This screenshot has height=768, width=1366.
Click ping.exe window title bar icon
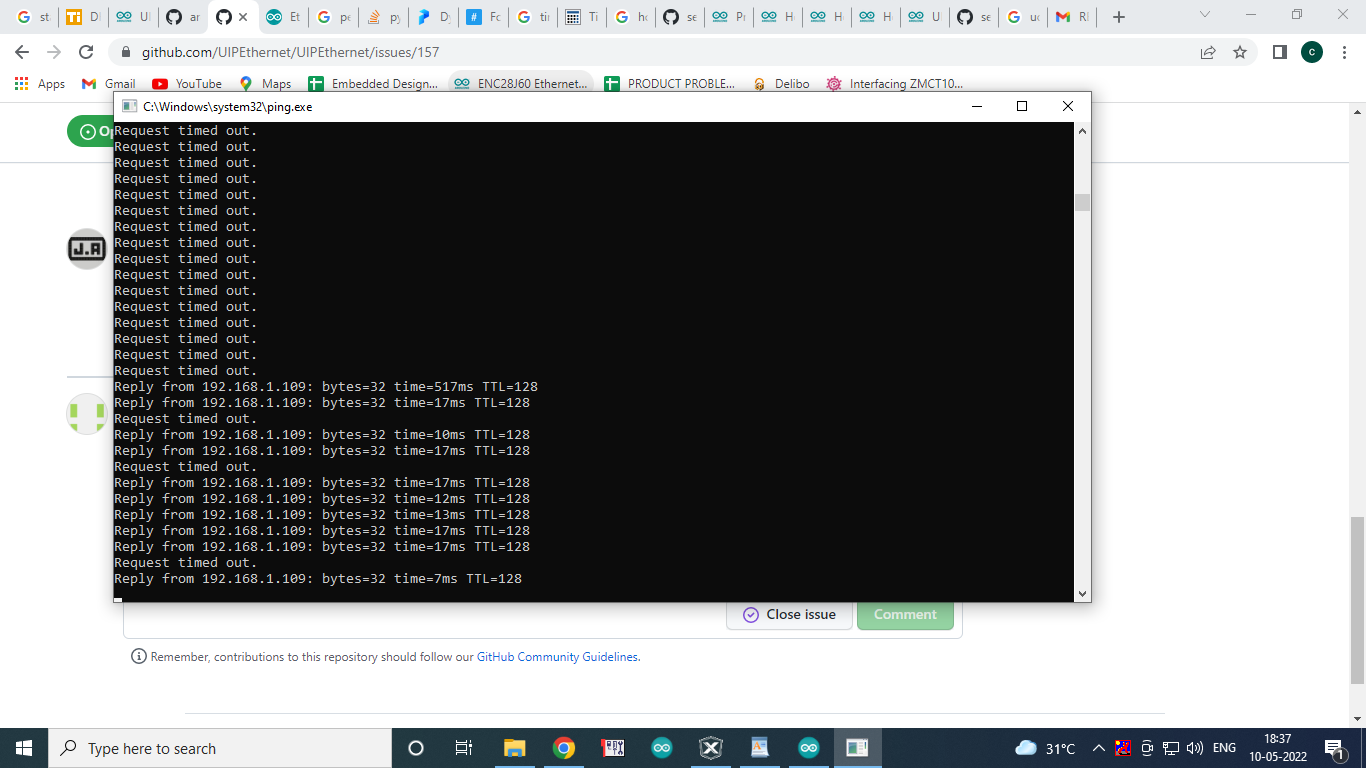[x=129, y=106]
